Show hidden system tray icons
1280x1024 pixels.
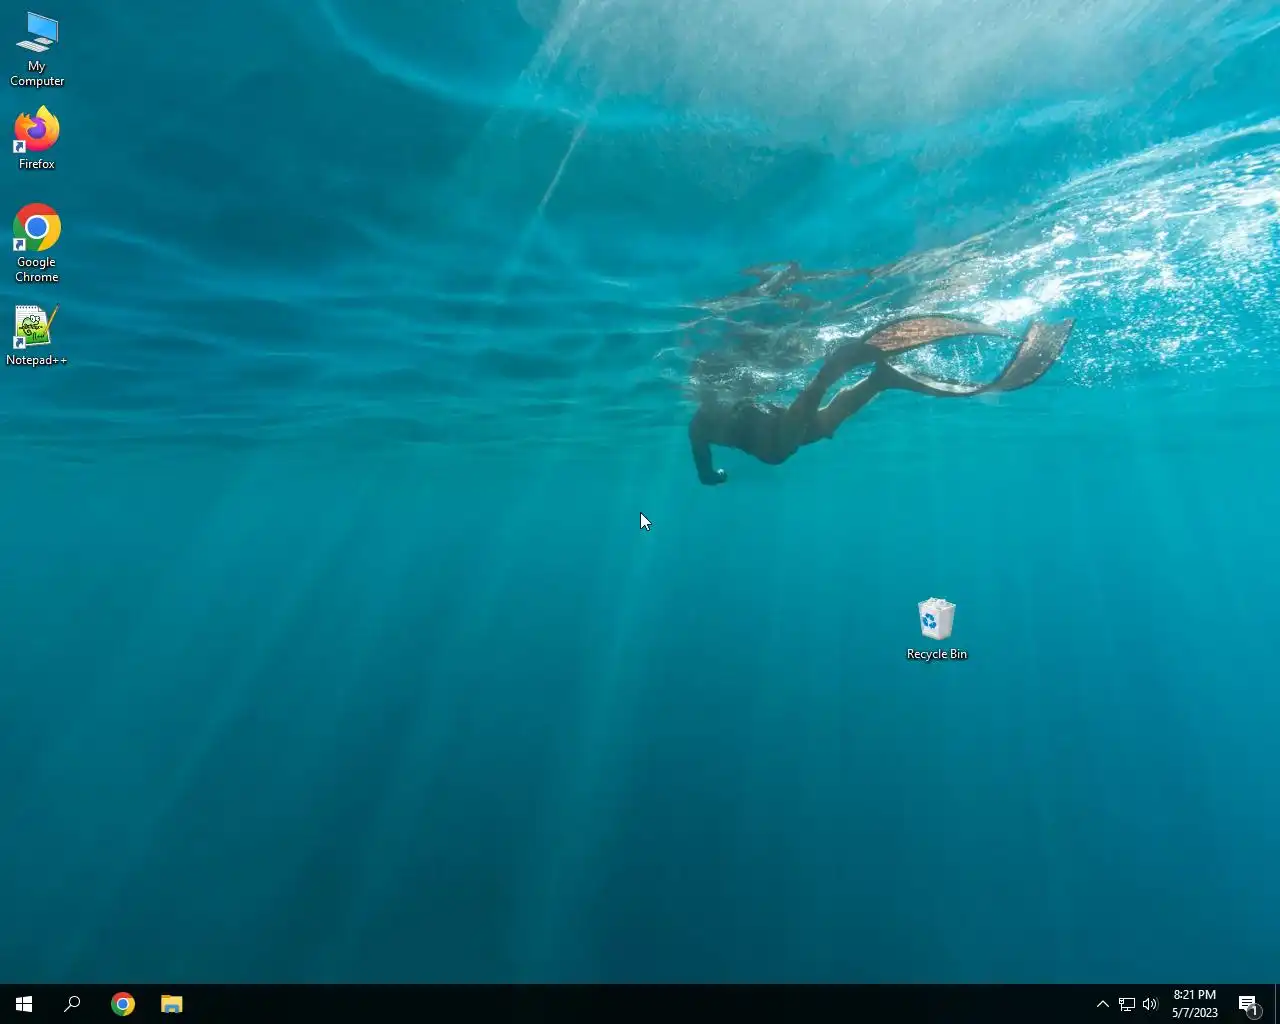pyautogui.click(x=1103, y=1004)
